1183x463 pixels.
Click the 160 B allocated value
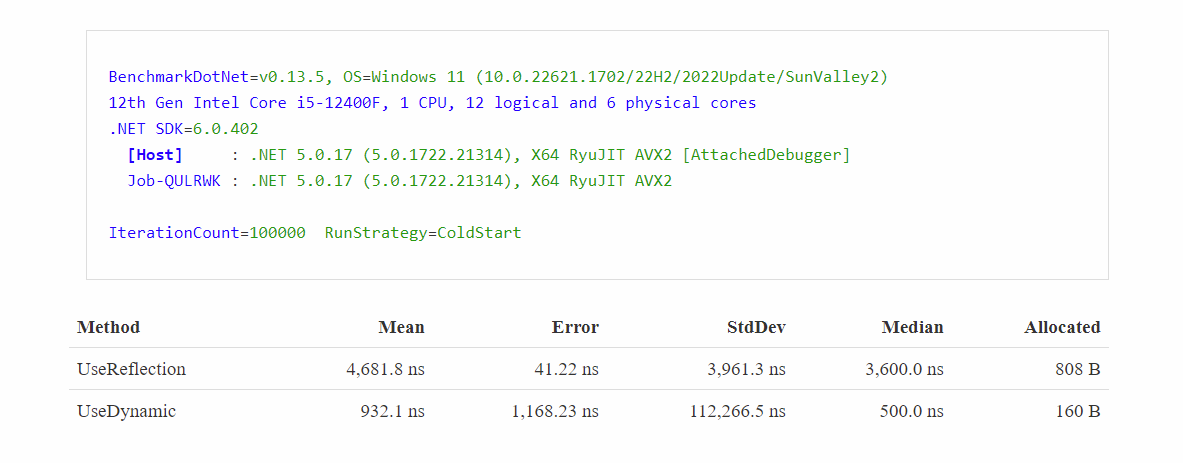[x=1078, y=411]
